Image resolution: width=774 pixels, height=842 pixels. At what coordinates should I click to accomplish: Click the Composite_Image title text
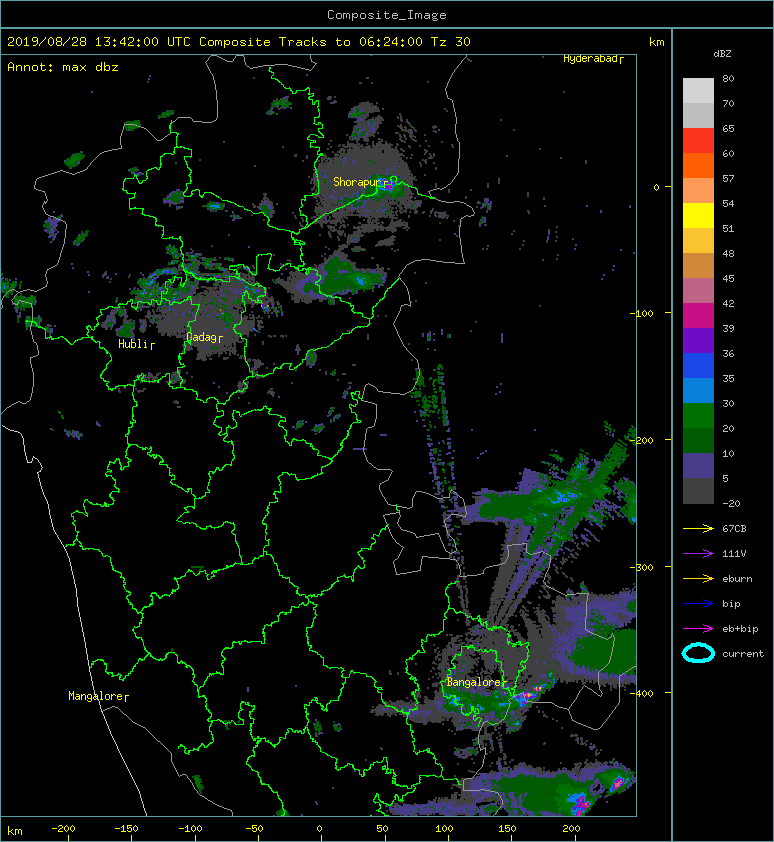tap(387, 14)
